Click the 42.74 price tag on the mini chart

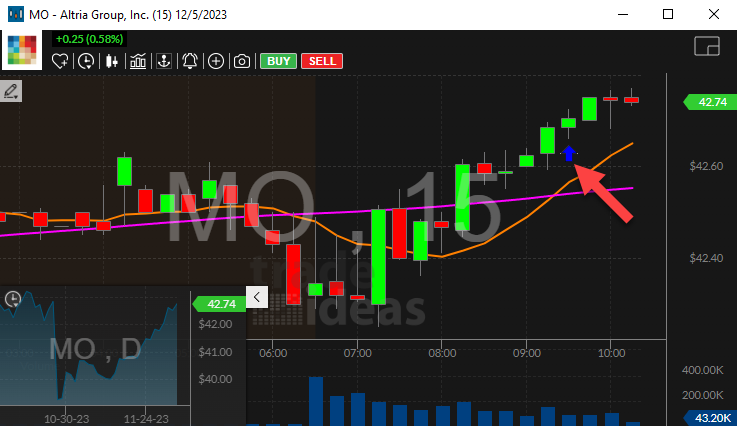point(220,304)
